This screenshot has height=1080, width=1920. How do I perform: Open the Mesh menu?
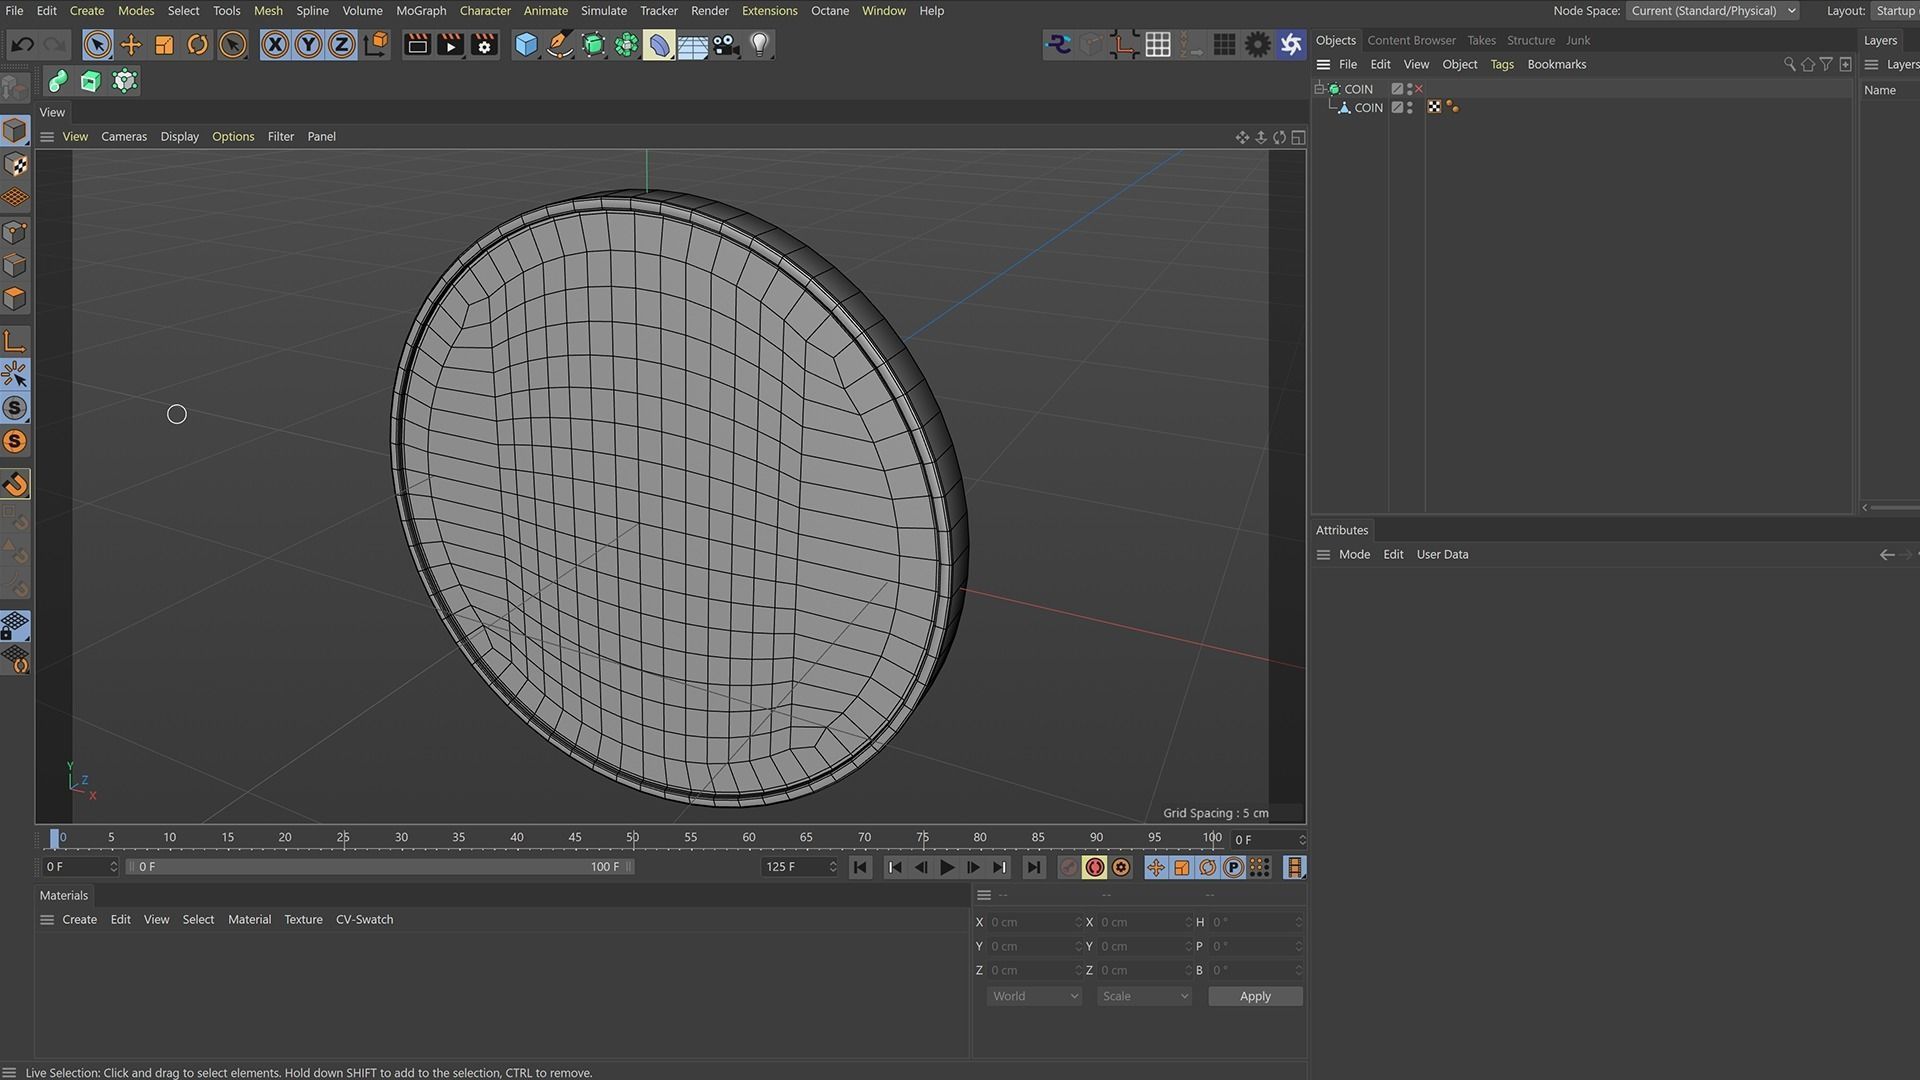[268, 11]
